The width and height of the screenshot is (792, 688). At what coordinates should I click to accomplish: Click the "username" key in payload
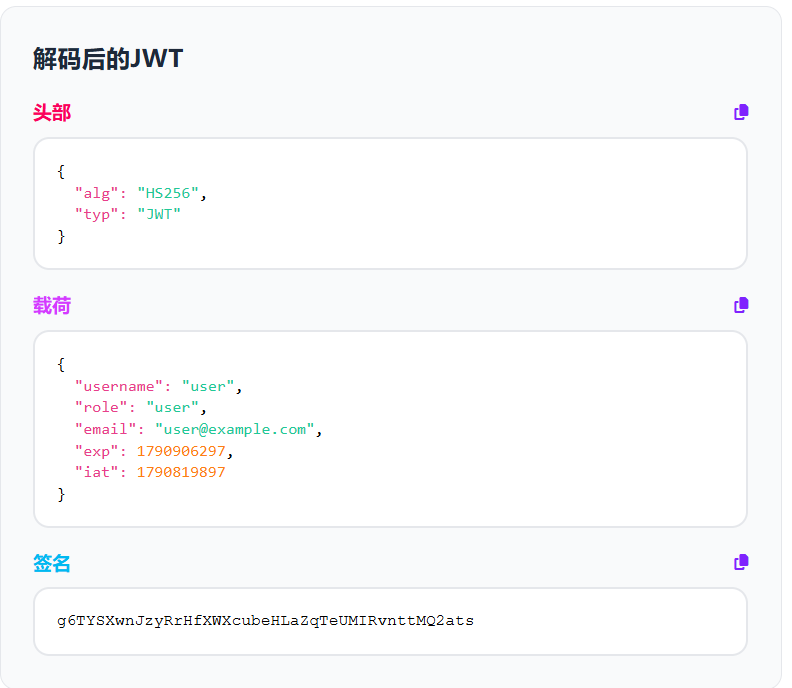pos(119,386)
